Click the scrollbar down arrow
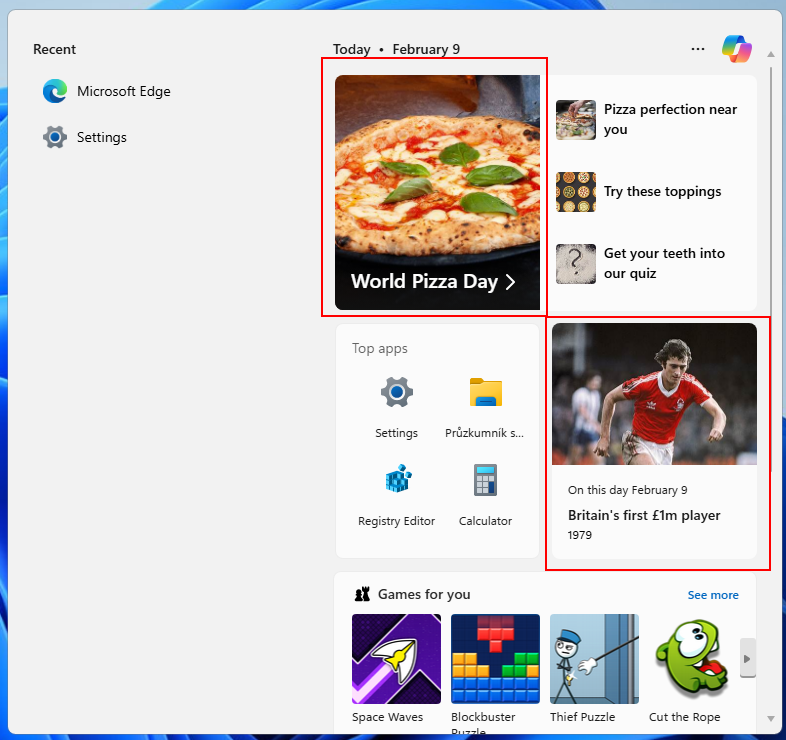786x740 pixels. [x=770, y=718]
